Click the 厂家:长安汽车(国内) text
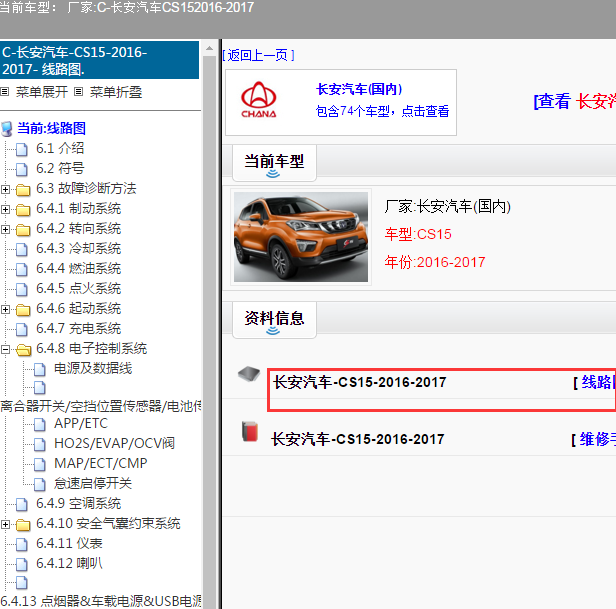The height and width of the screenshot is (609, 616). (x=447, y=206)
